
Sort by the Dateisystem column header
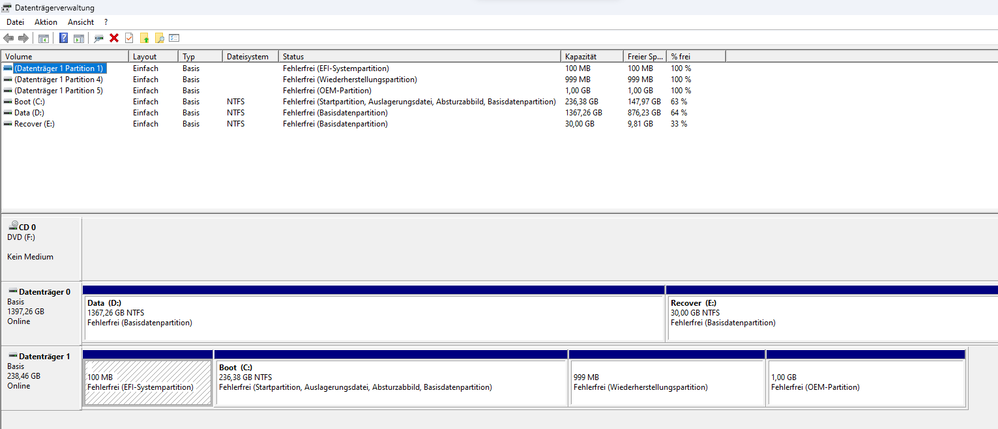point(251,57)
